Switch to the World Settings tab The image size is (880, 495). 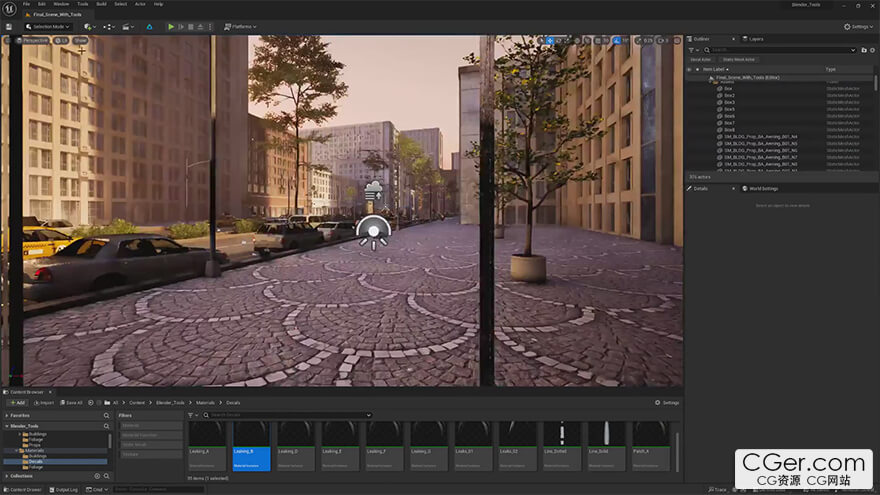762,188
